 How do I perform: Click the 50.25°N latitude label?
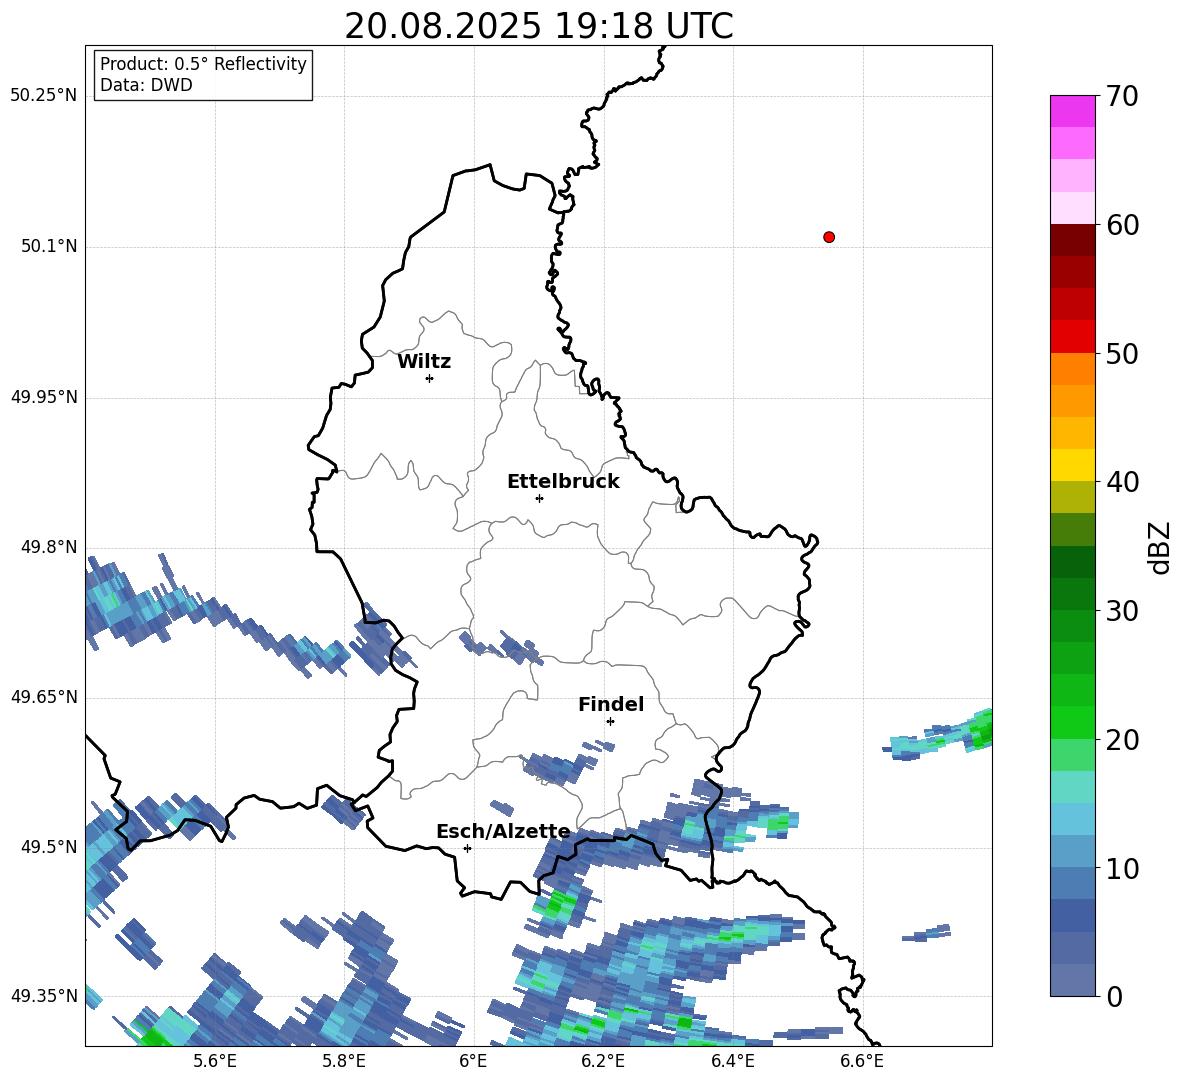[x=44, y=96]
